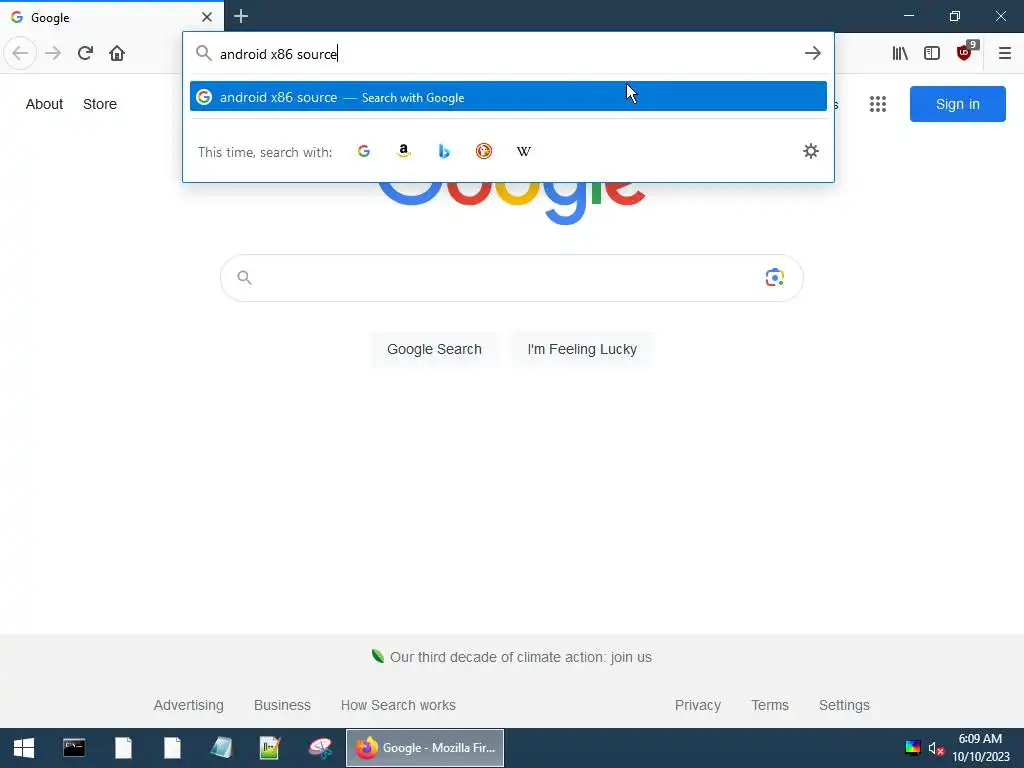The height and width of the screenshot is (768, 1024).
Task: Open the Store link
Action: 100,104
